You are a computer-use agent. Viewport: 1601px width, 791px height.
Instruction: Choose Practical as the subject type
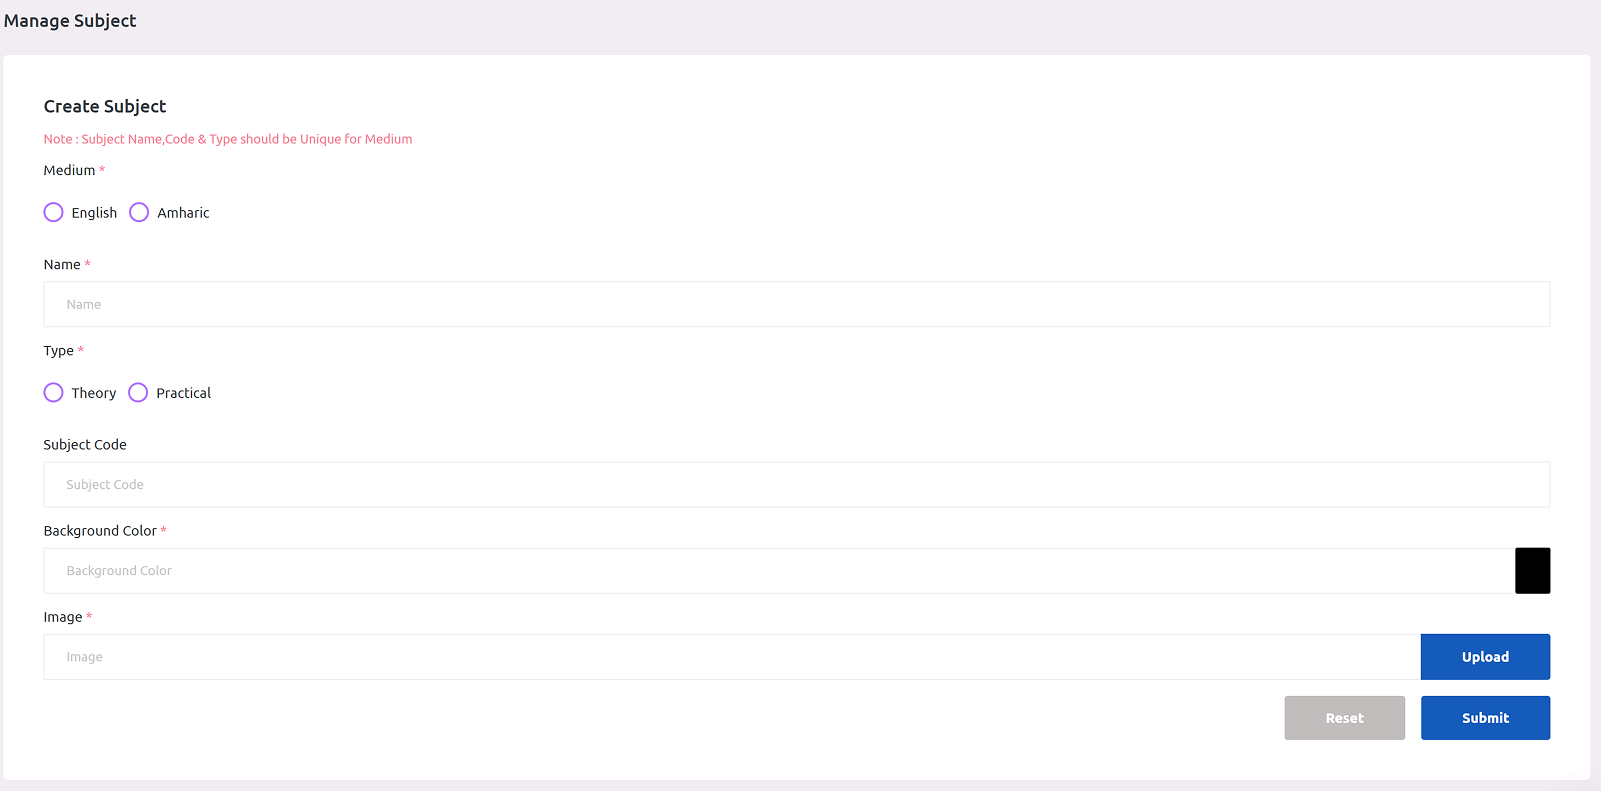click(138, 393)
